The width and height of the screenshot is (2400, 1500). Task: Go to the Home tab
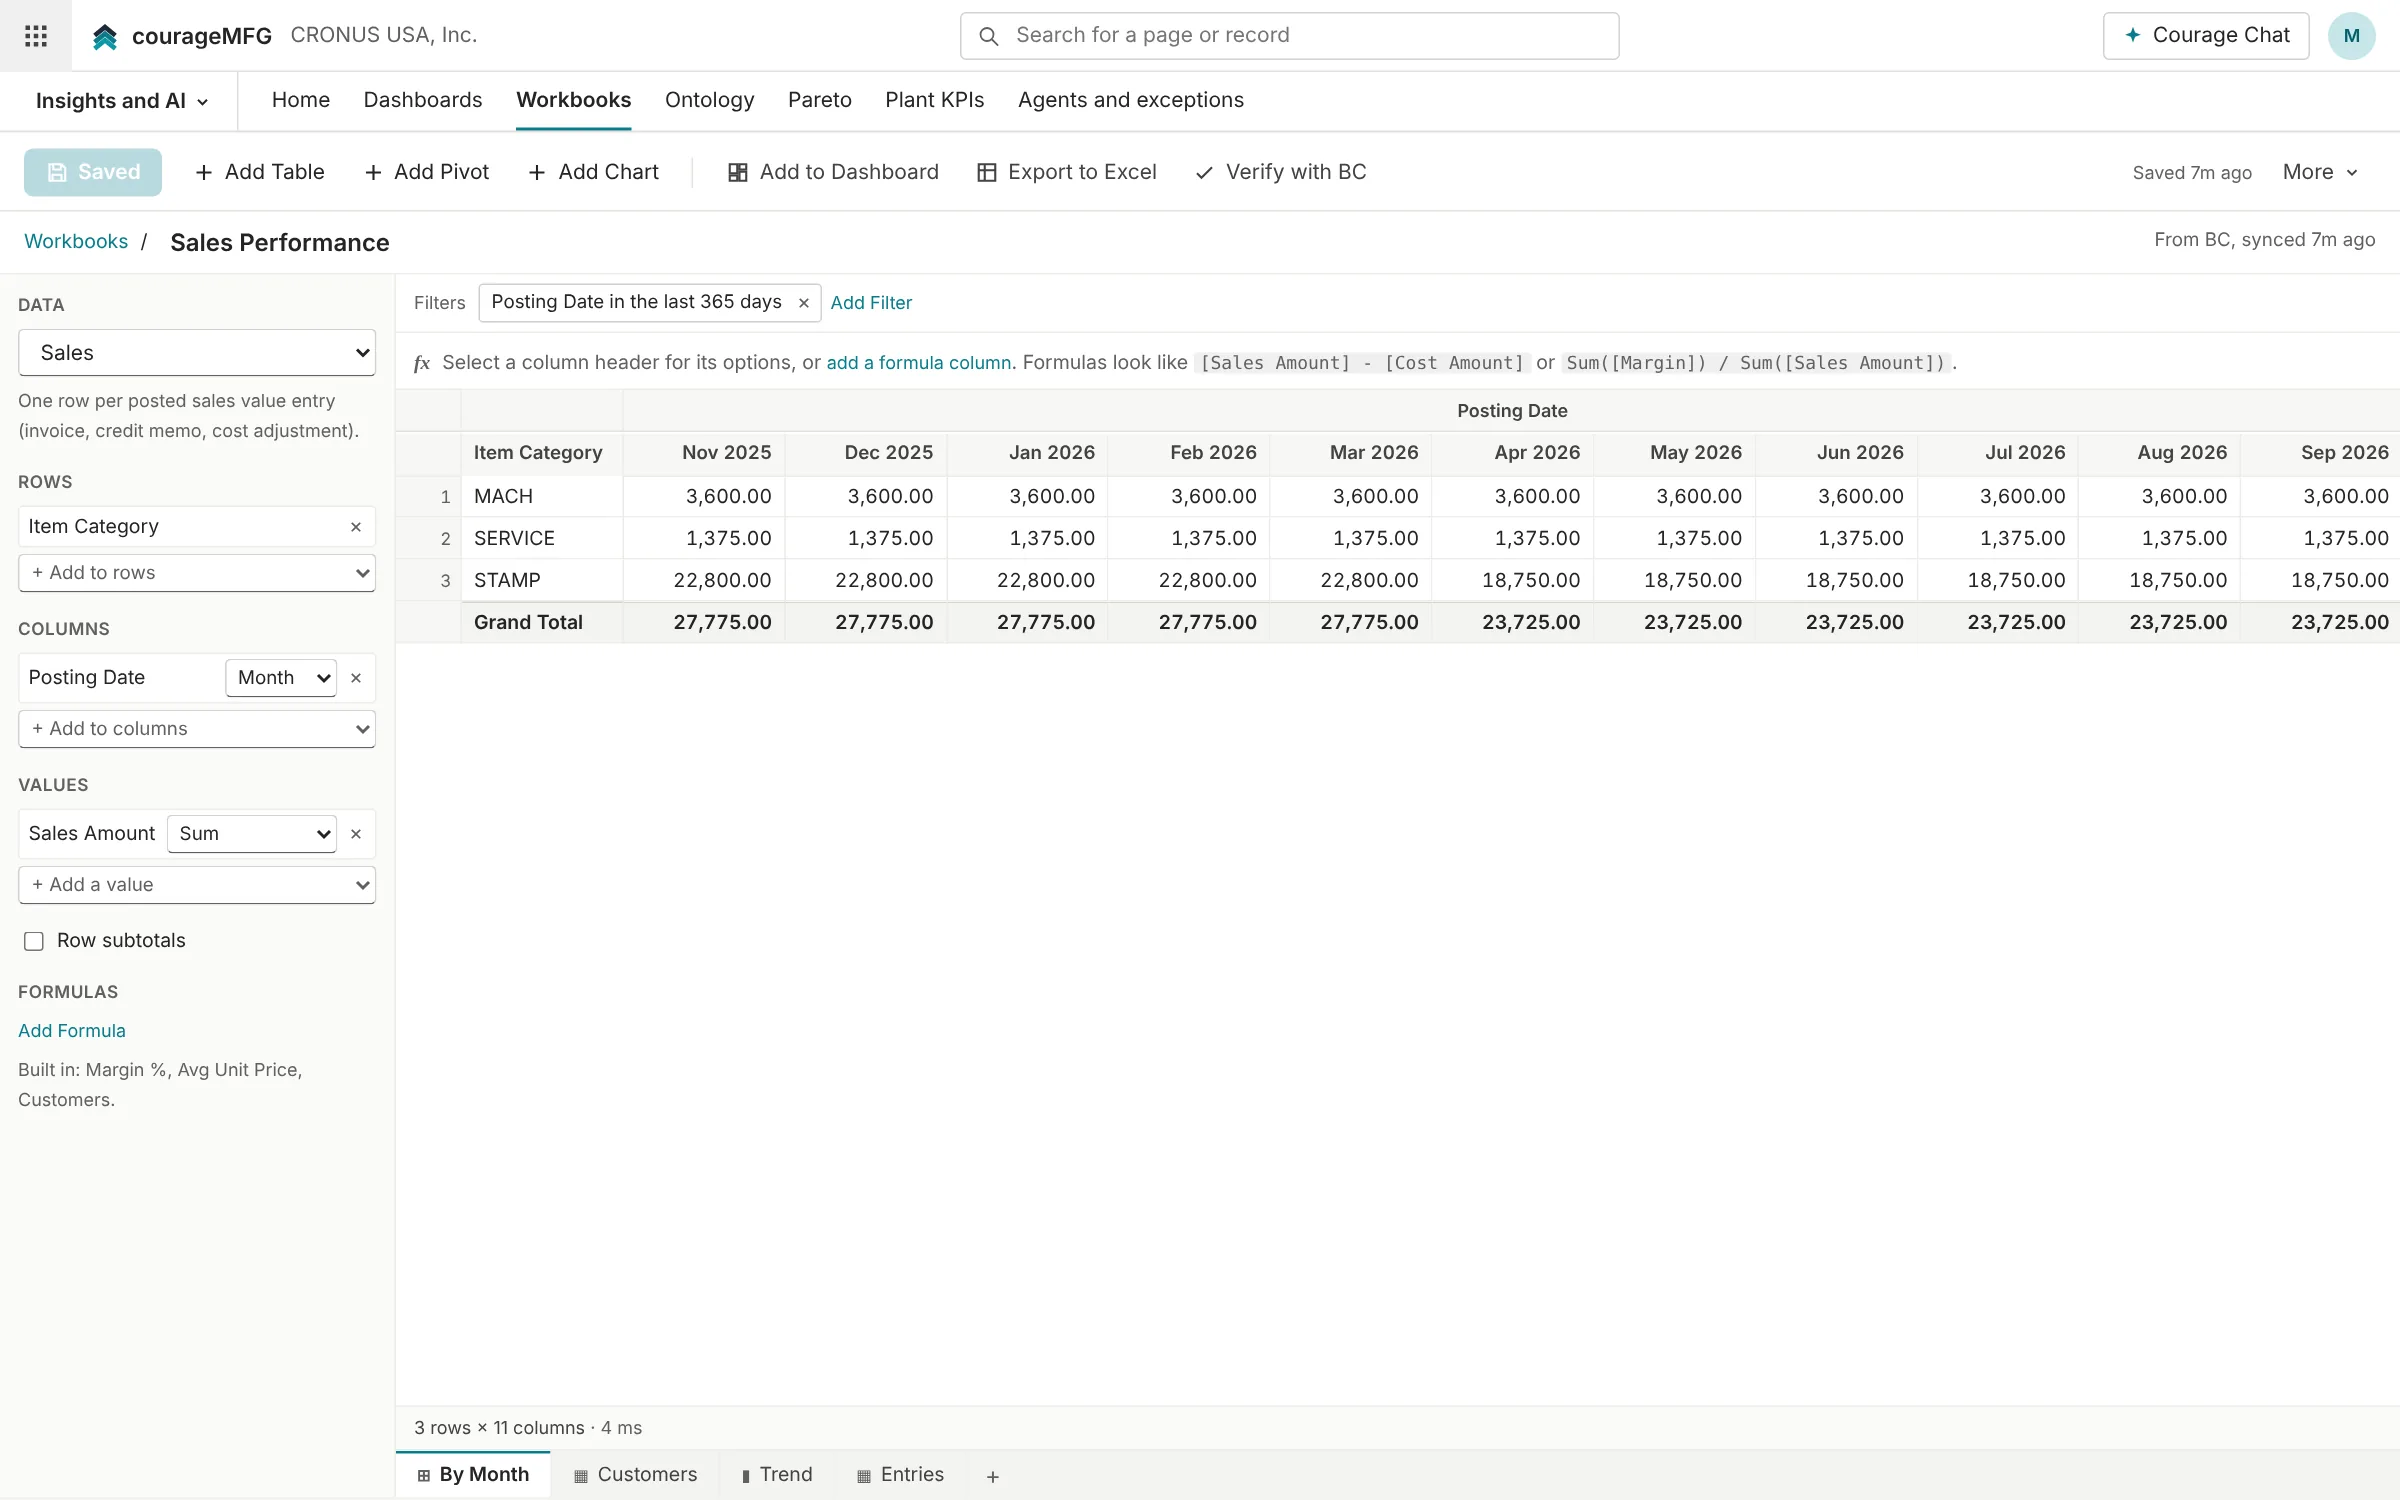tap(301, 100)
